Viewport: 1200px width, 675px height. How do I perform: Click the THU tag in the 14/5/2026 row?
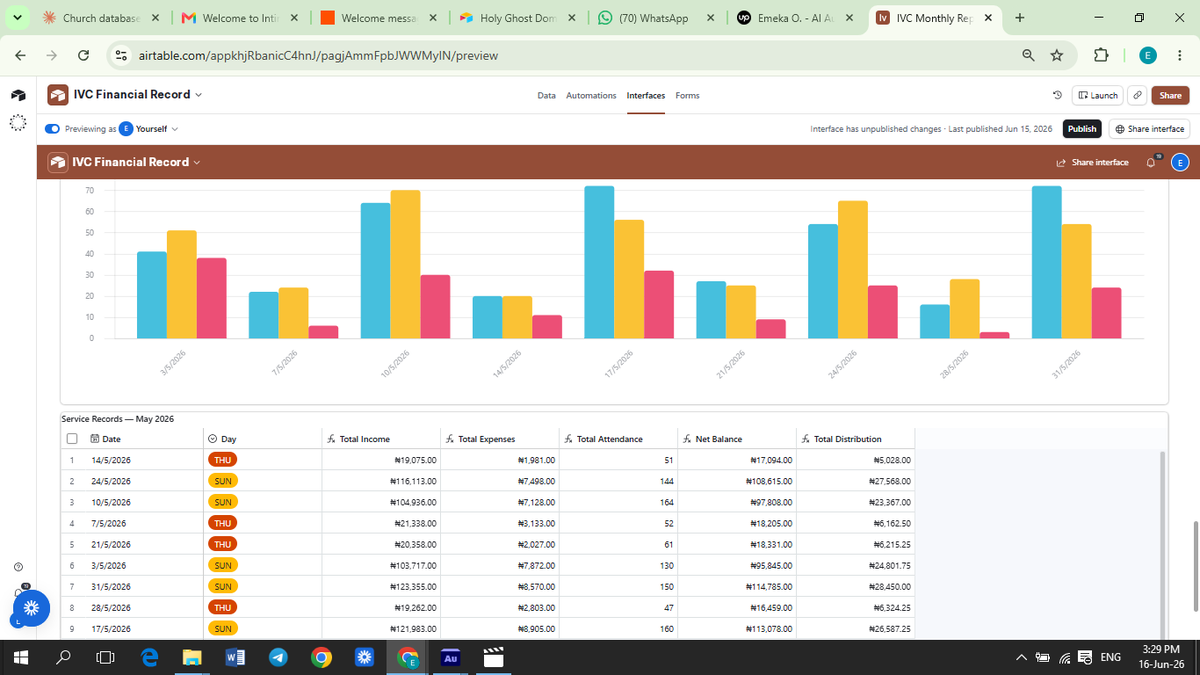pyautogui.click(x=221, y=460)
